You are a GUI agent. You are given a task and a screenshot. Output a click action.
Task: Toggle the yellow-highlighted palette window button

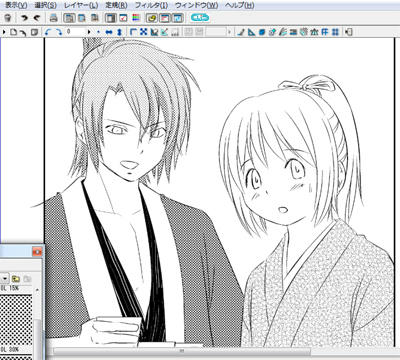coord(152,18)
